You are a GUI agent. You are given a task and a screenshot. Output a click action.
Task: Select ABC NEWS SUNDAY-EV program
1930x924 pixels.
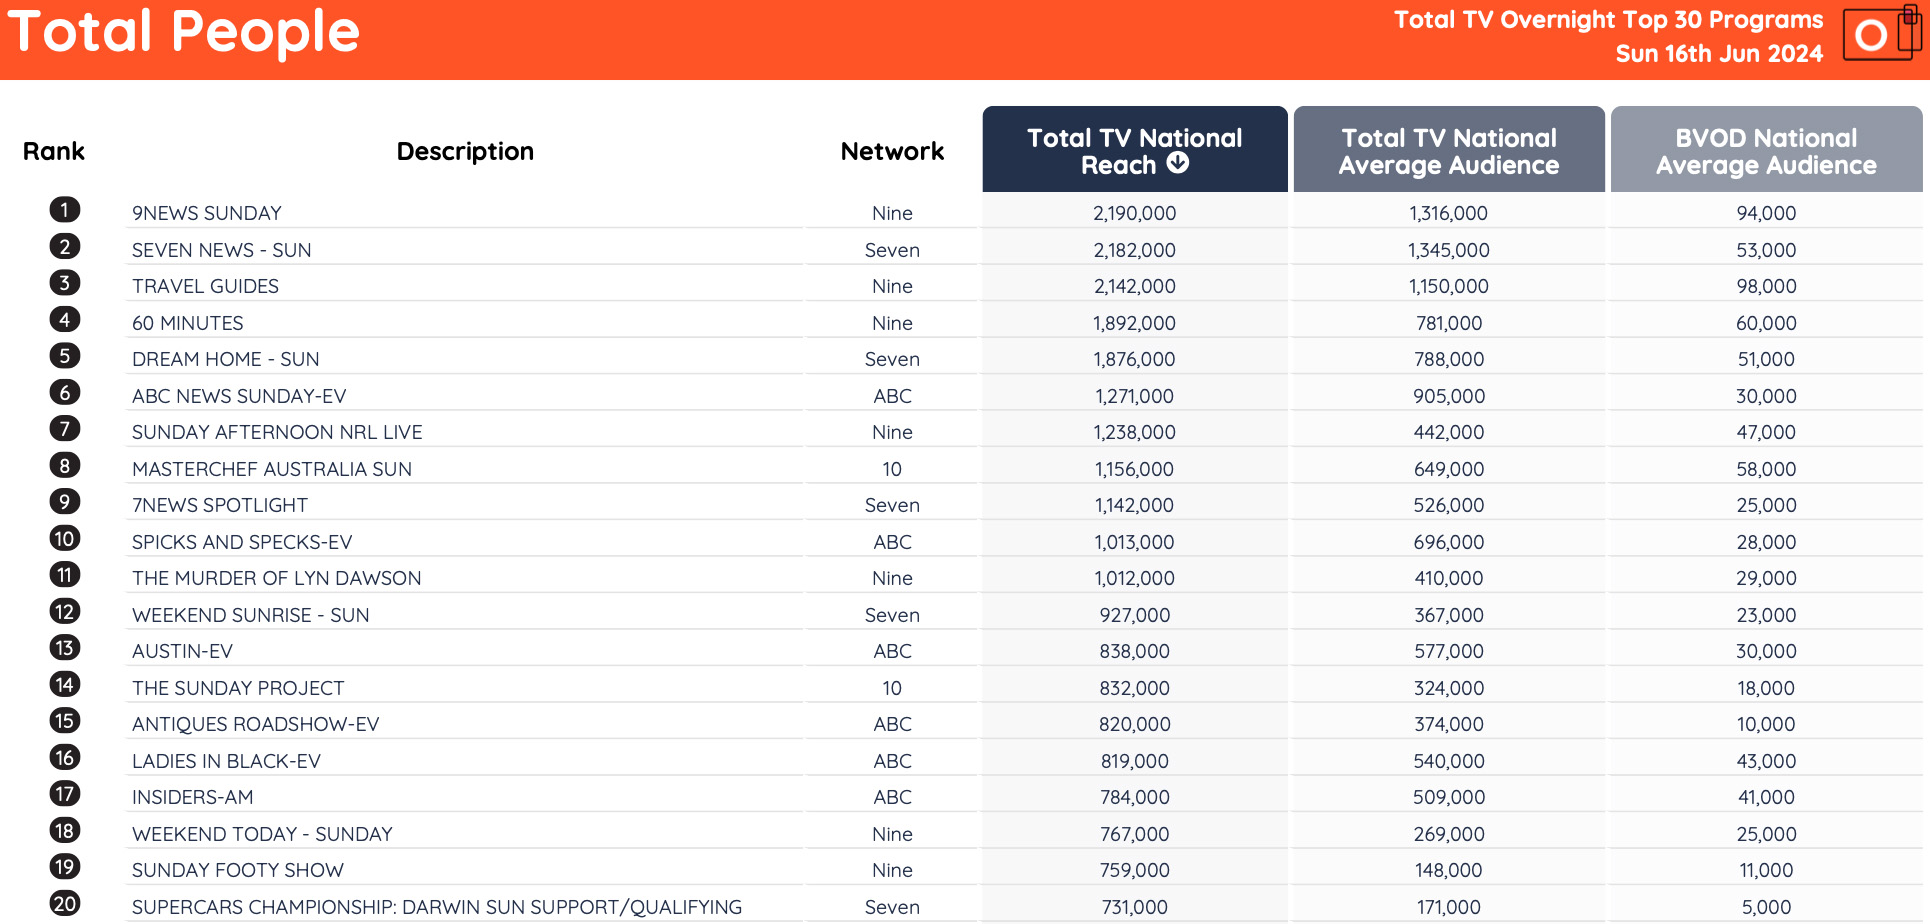239,396
